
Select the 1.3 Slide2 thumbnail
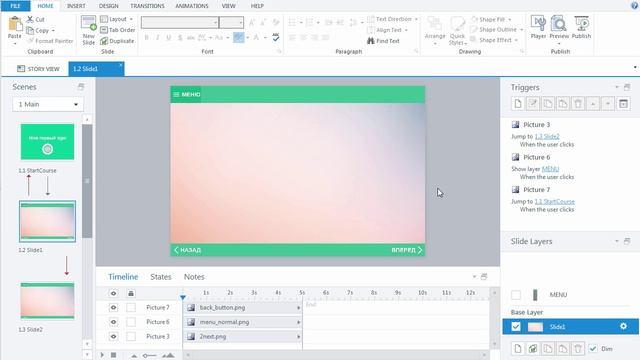[47, 301]
